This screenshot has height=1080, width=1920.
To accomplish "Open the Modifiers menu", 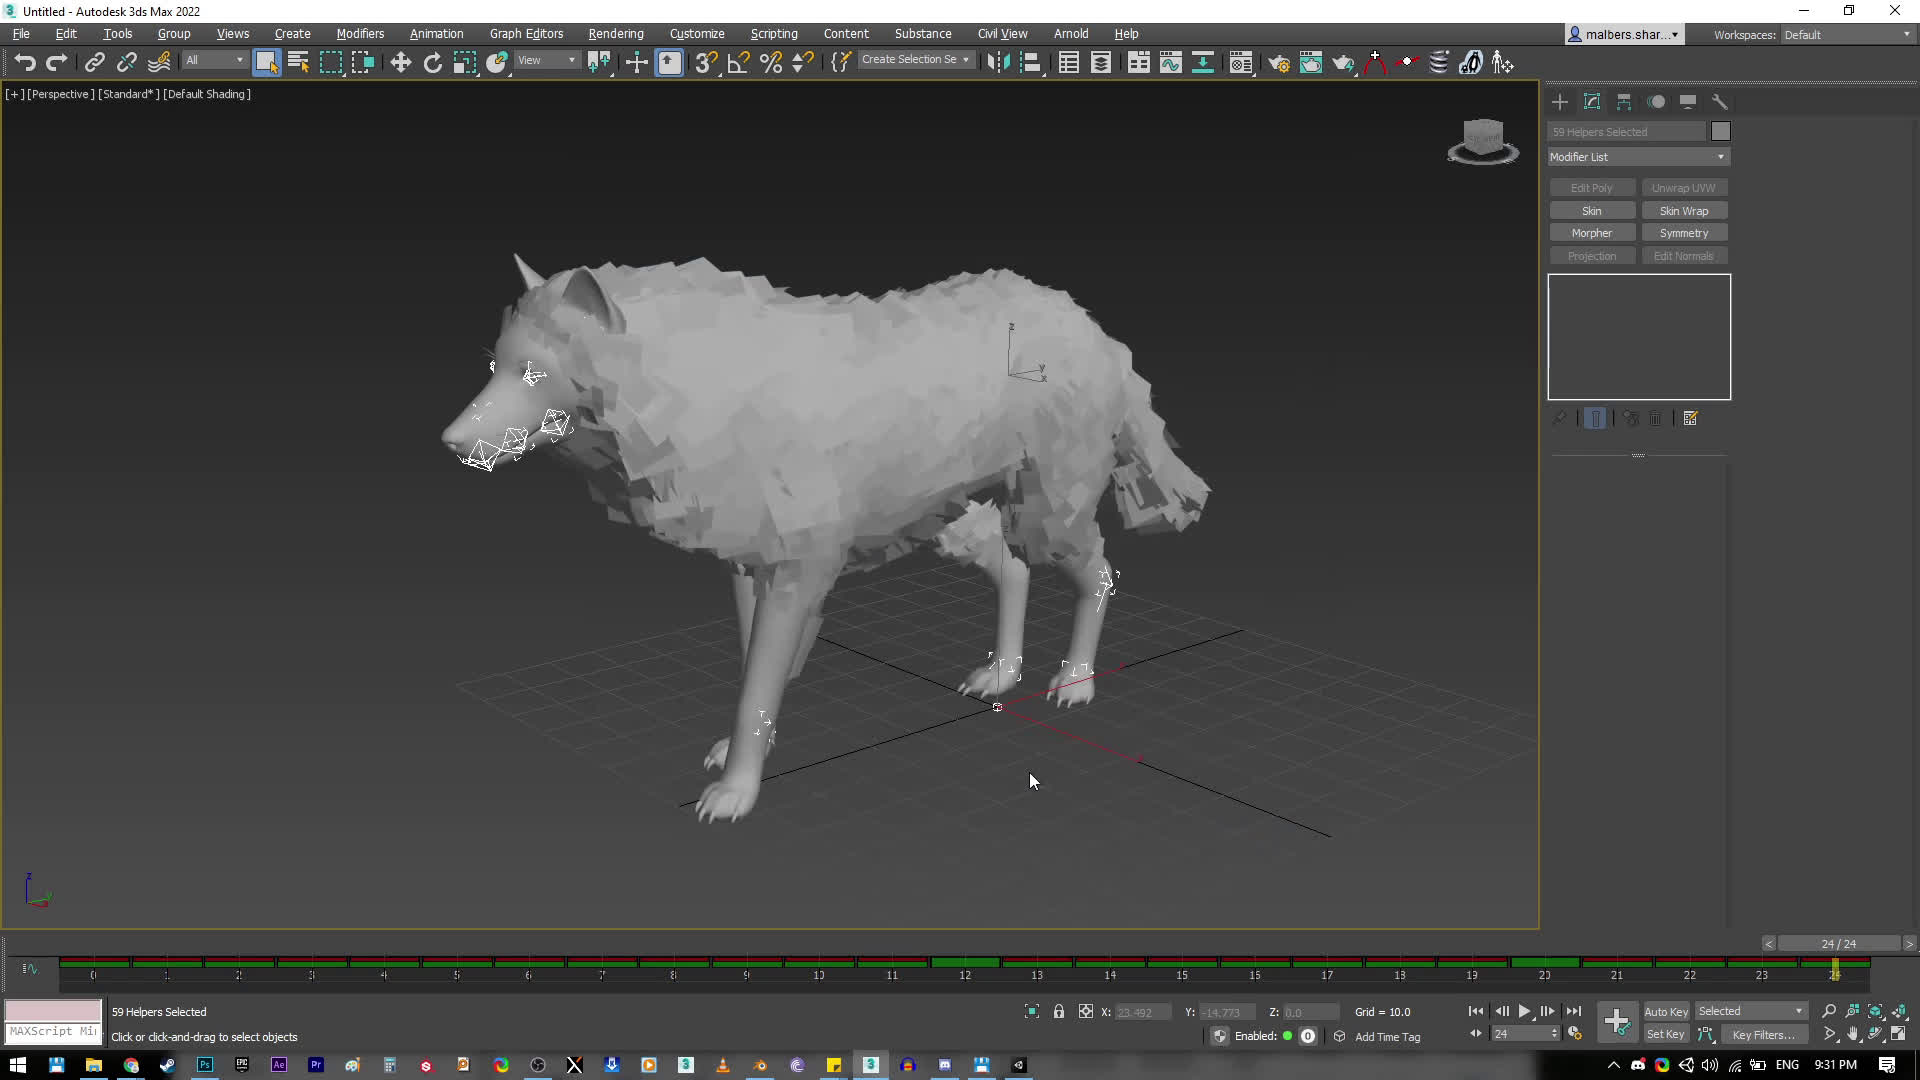I will click(360, 34).
